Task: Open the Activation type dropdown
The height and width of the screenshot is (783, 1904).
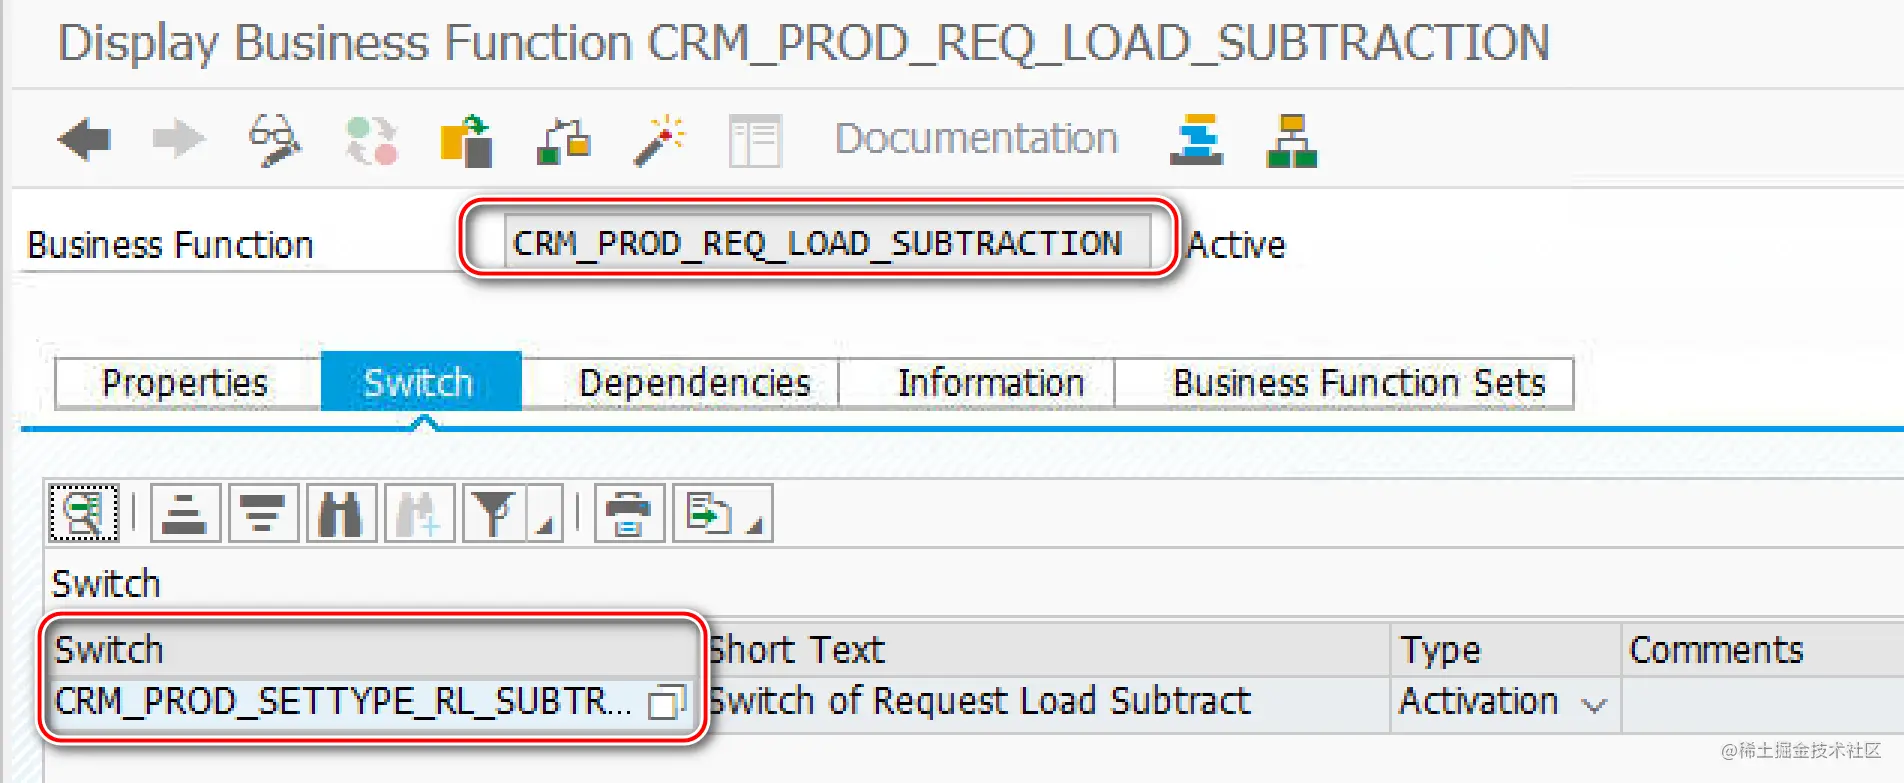Action: click(x=1594, y=705)
